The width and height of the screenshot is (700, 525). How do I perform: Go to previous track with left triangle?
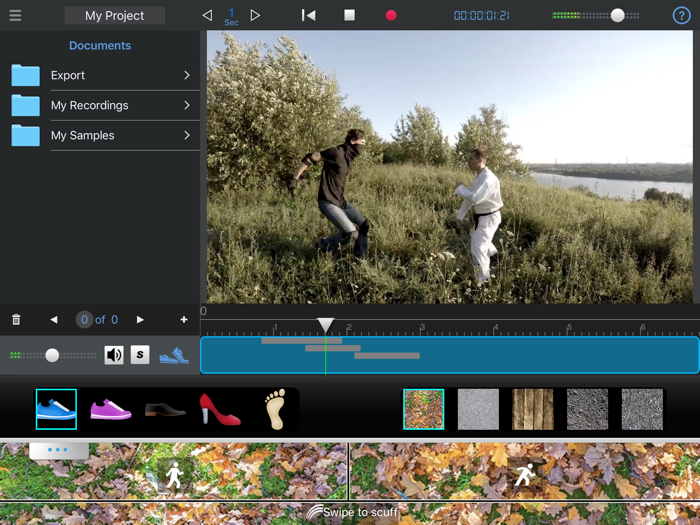(x=54, y=320)
